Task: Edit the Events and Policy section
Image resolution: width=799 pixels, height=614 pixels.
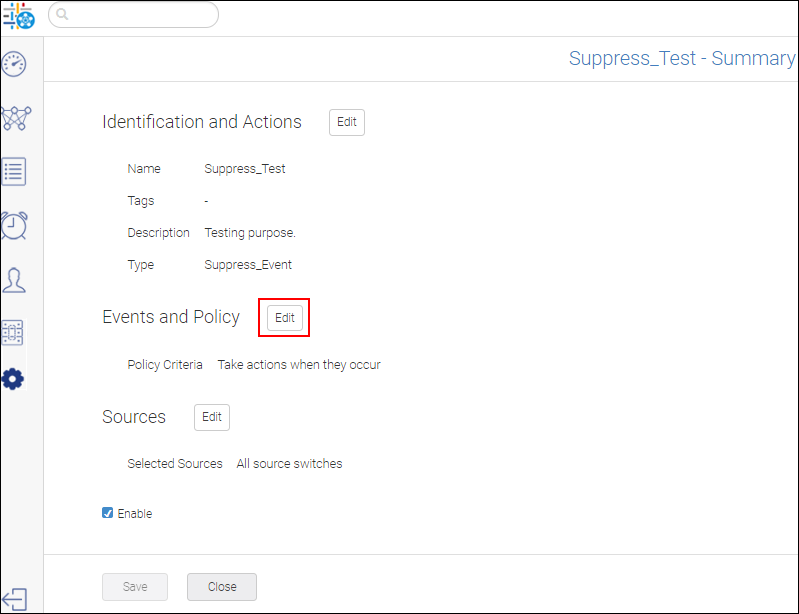Action: 285,318
